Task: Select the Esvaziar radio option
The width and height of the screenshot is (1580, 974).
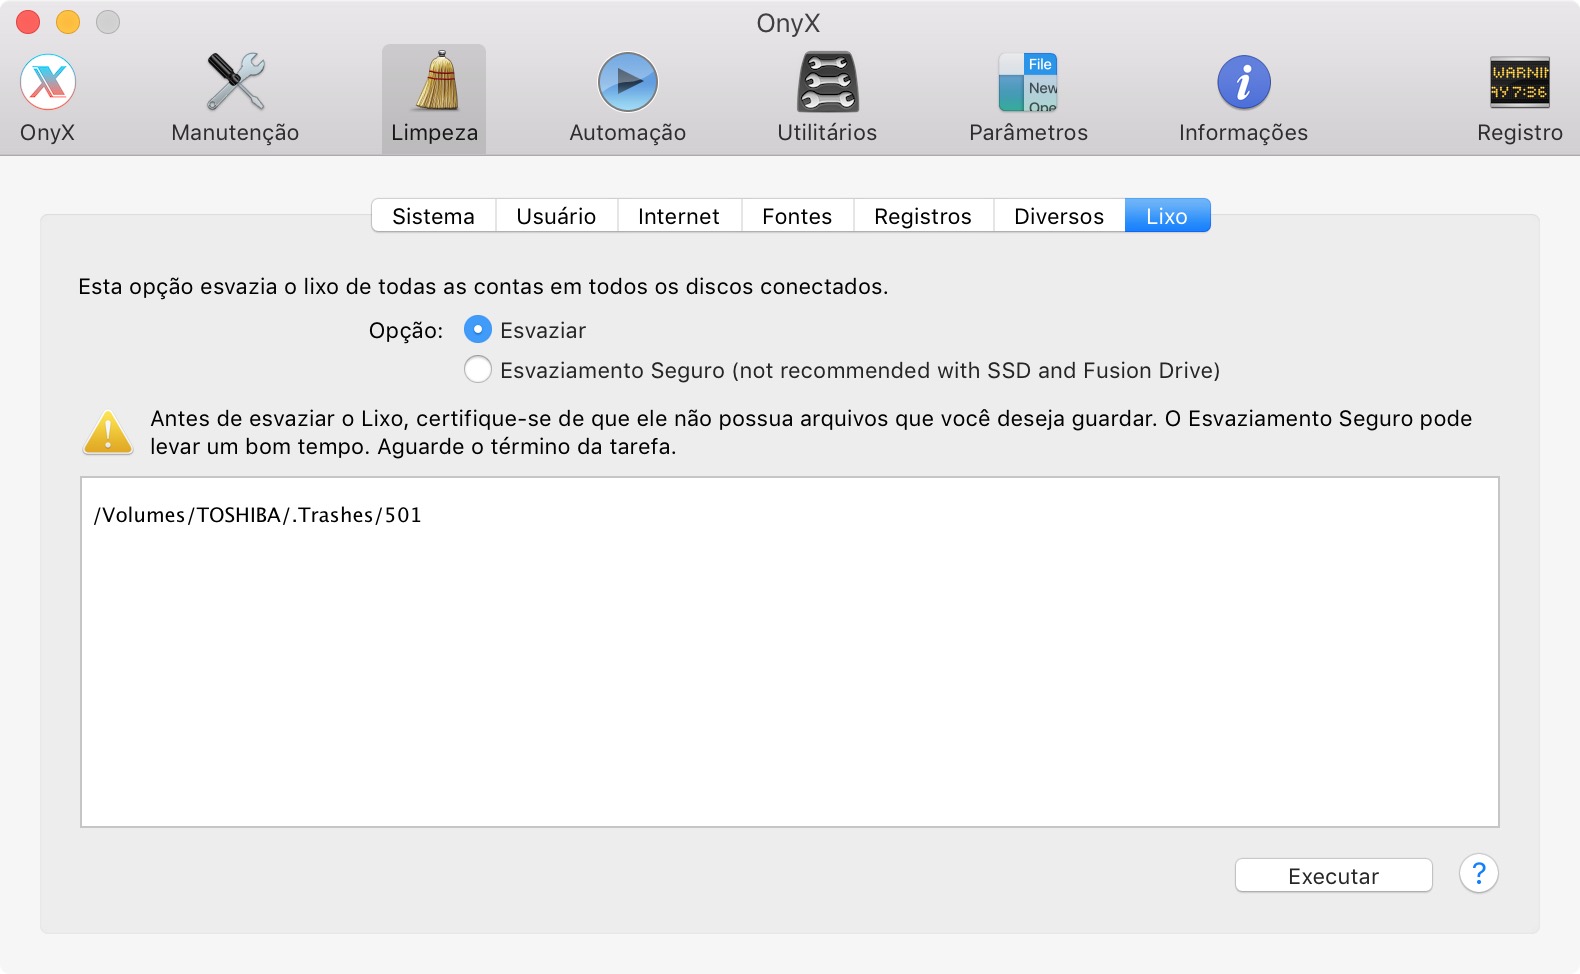Action: tap(478, 330)
